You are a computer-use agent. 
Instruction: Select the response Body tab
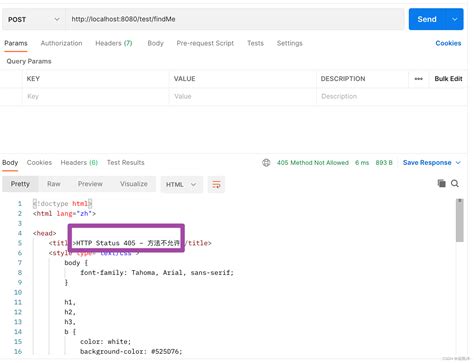pyautogui.click(x=10, y=163)
